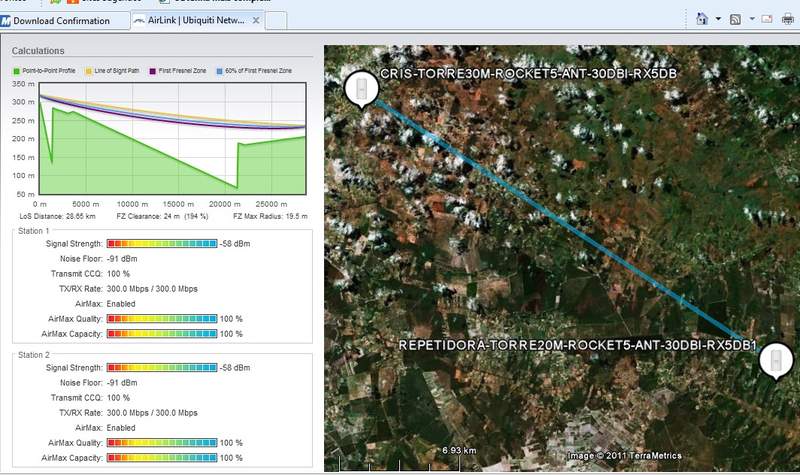Click the 'Point-to-Point Profile' legend text
Image resolution: width=800 pixels, height=475 pixels.
tap(49, 71)
